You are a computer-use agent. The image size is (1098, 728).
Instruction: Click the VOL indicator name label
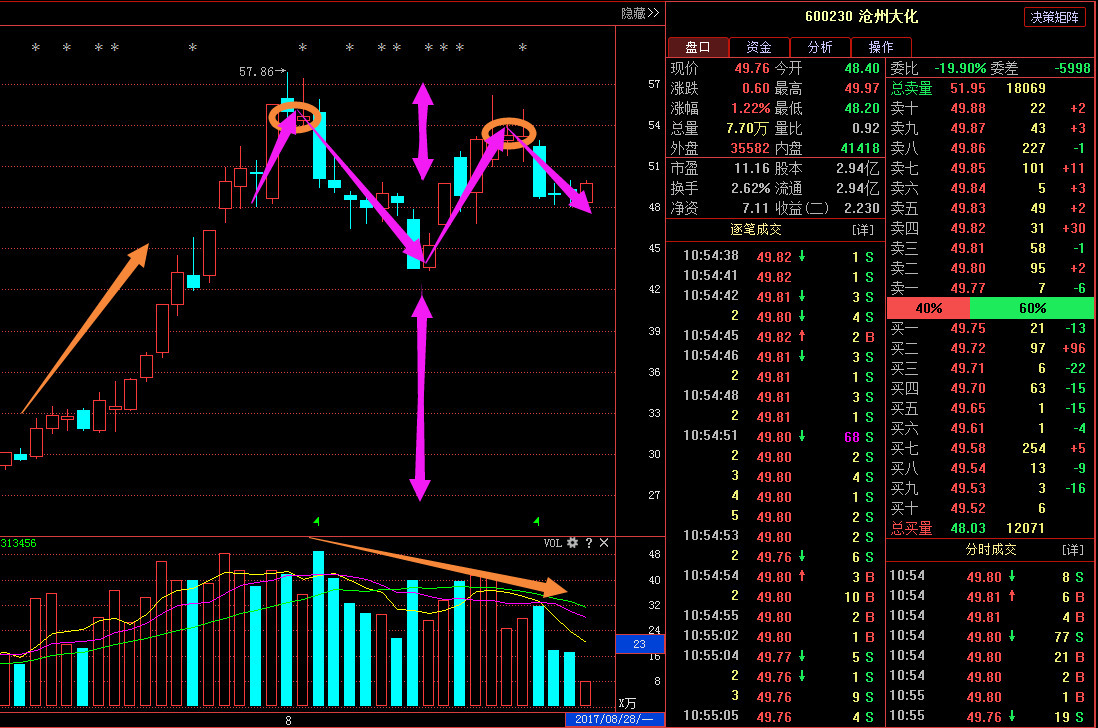coord(553,543)
